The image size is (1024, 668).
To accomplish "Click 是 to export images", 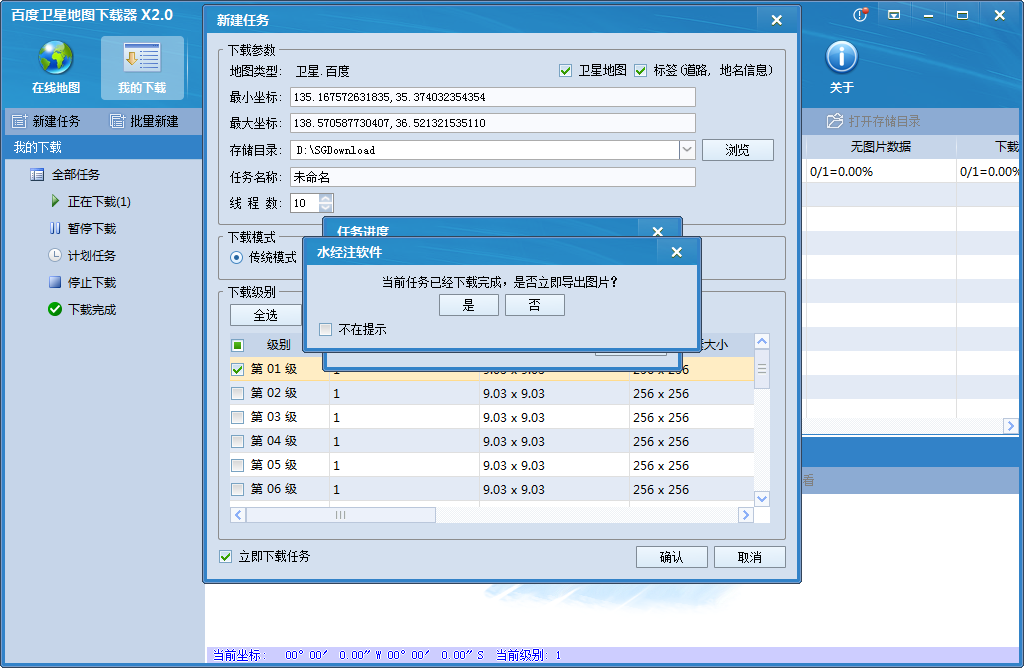I will click(x=468, y=305).
